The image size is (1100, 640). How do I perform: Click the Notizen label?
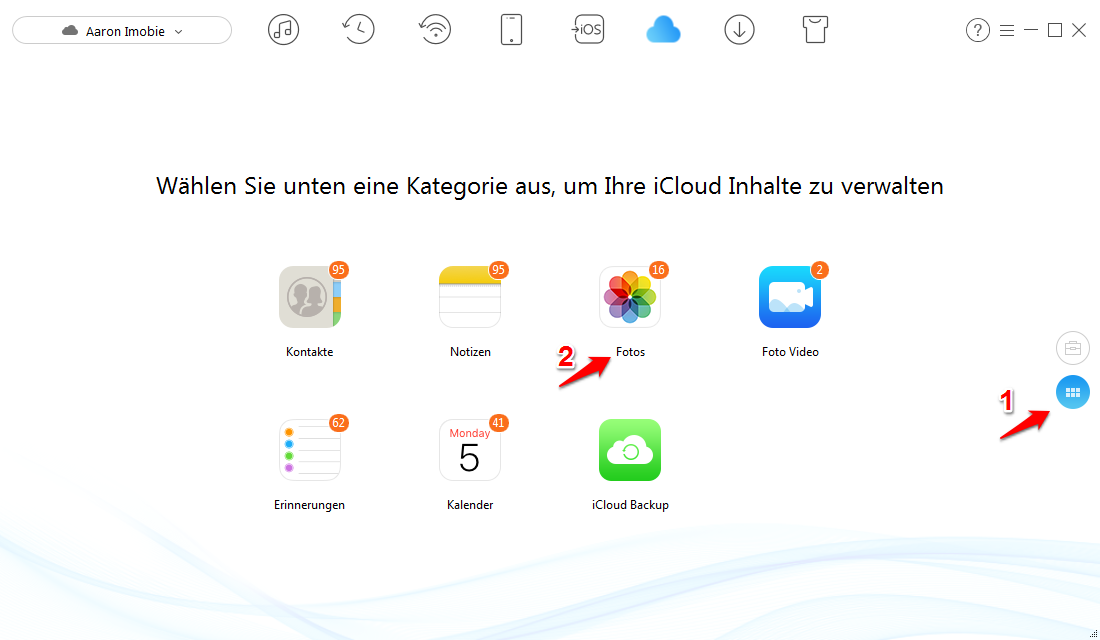(470, 352)
